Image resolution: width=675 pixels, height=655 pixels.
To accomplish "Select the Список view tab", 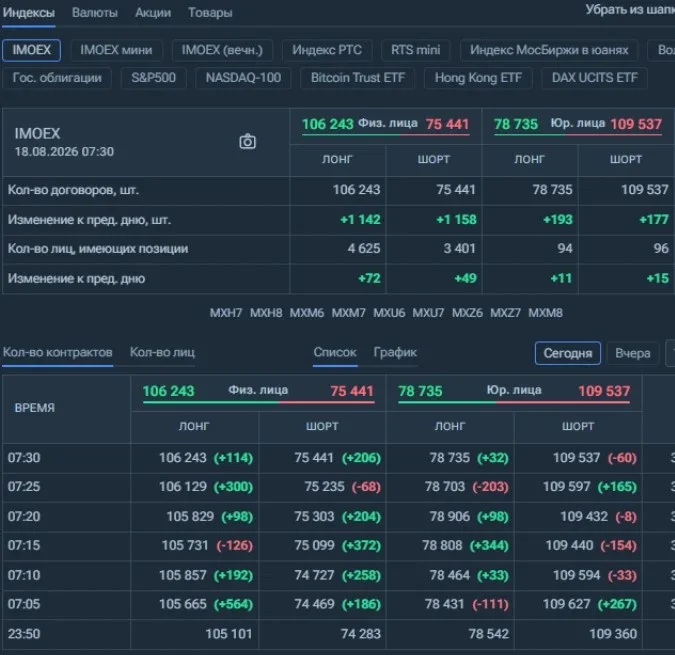I will pos(335,352).
